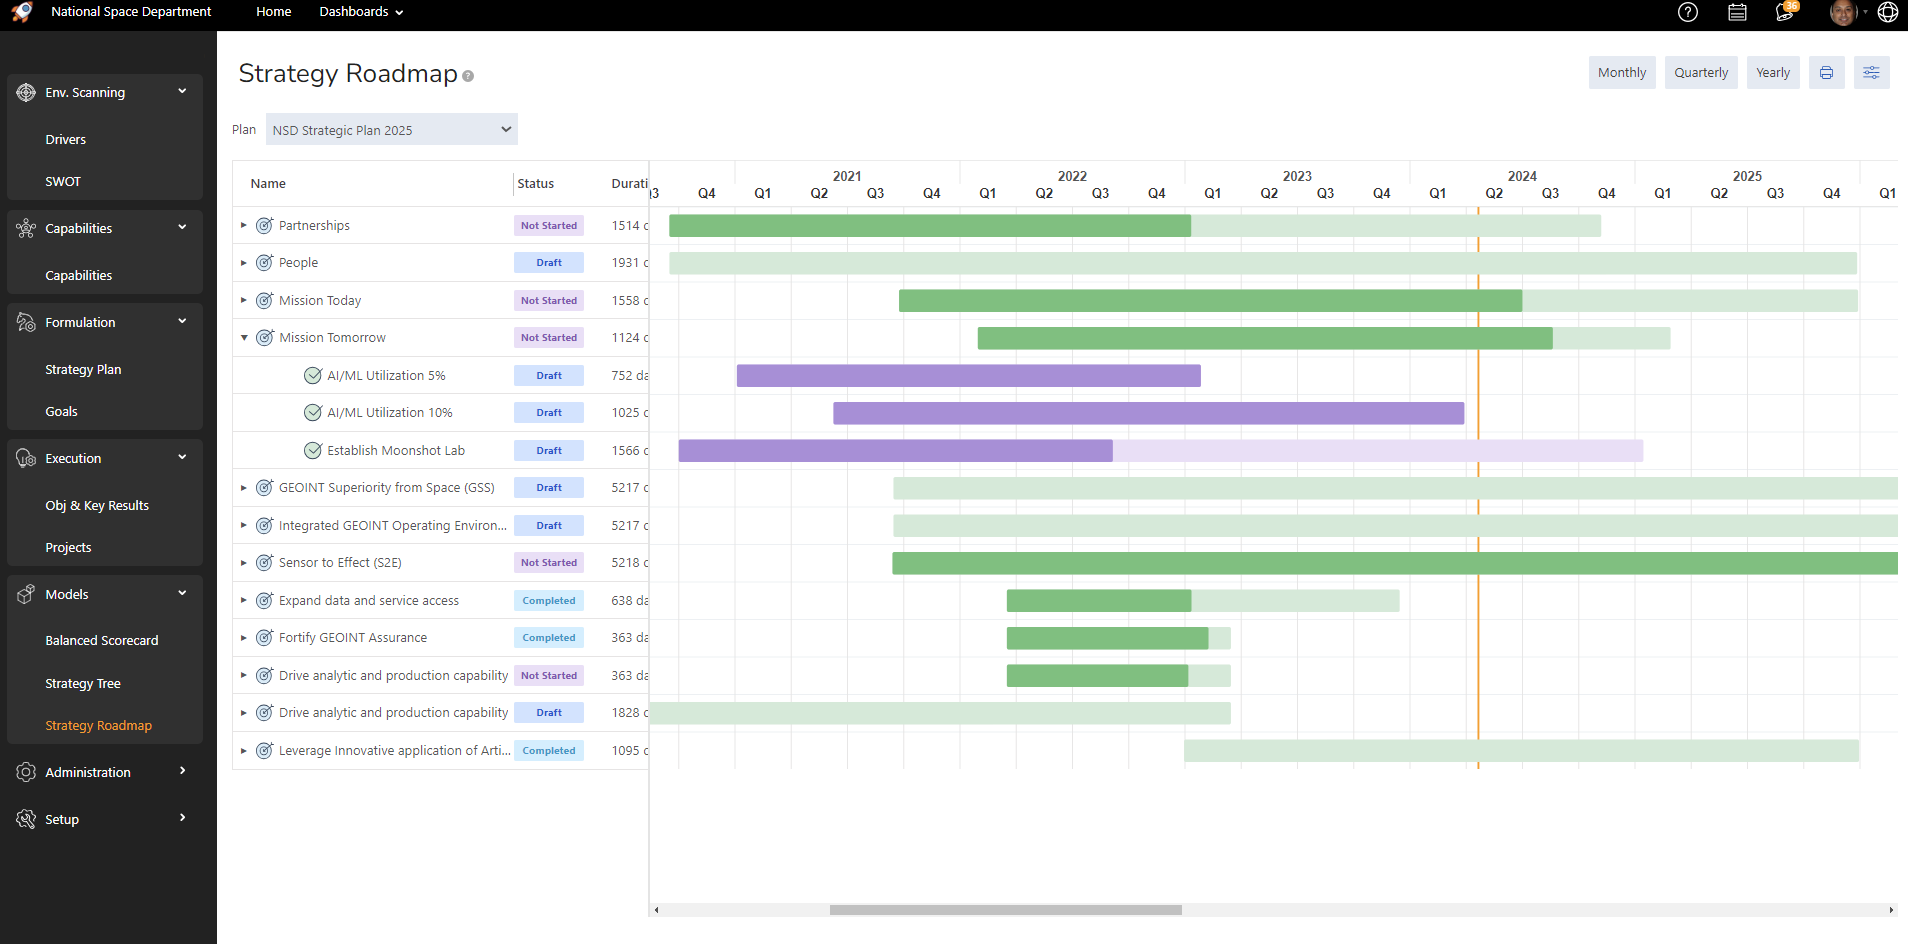Image resolution: width=1908 pixels, height=944 pixels.
Task: Open the notifications bell with 36 alerts
Action: pos(1786,13)
